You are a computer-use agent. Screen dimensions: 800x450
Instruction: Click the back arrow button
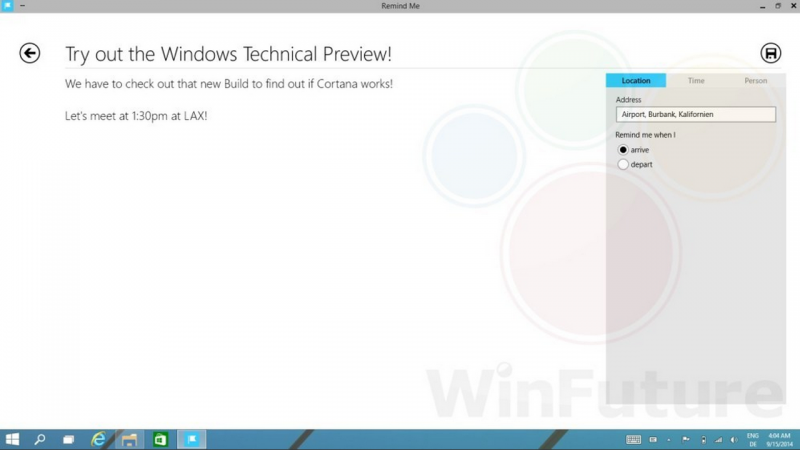[30, 53]
